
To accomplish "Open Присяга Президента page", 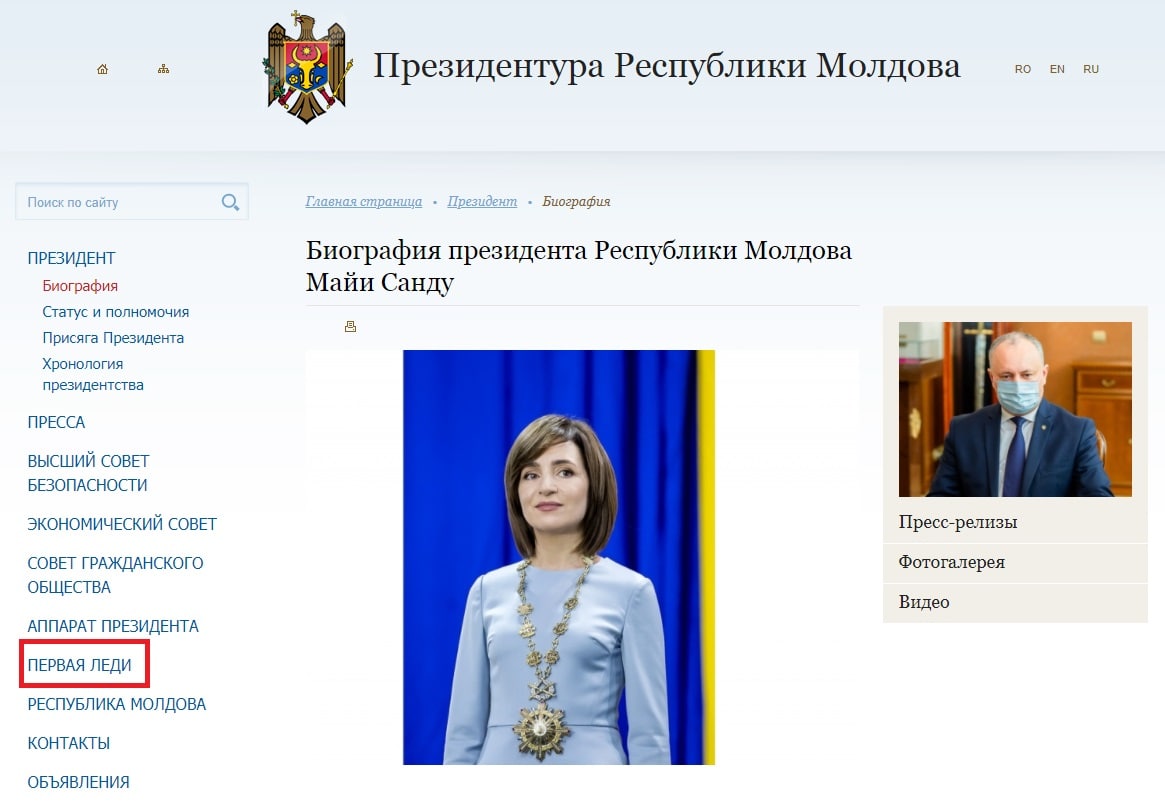I will tap(113, 338).
